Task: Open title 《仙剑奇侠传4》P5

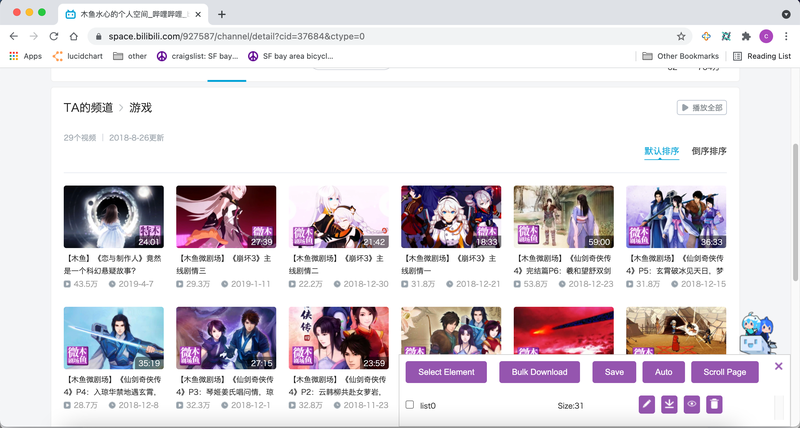Action: click(x=675, y=264)
